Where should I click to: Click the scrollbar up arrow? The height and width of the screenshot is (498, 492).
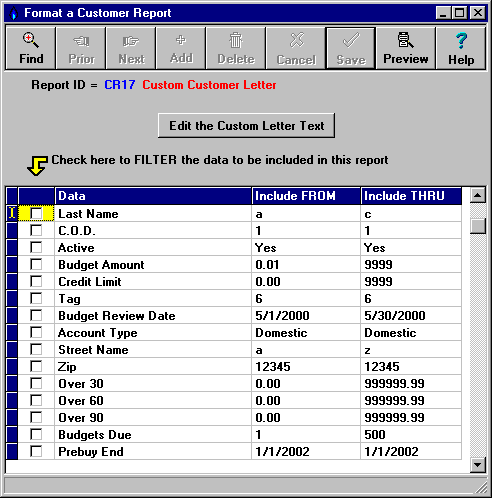[478, 195]
